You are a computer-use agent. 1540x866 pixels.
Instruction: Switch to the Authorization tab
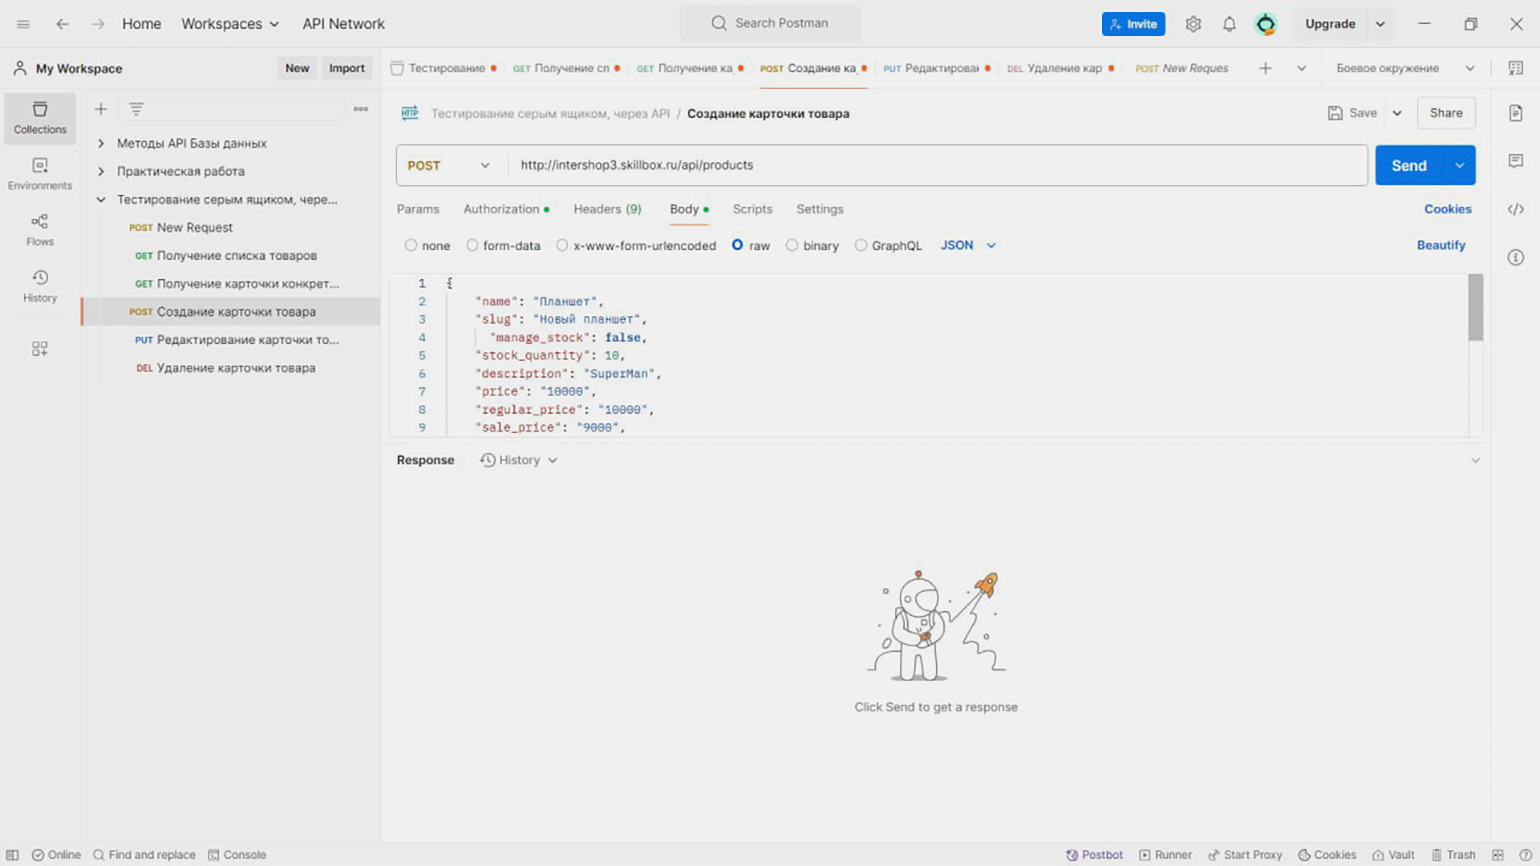pos(506,209)
